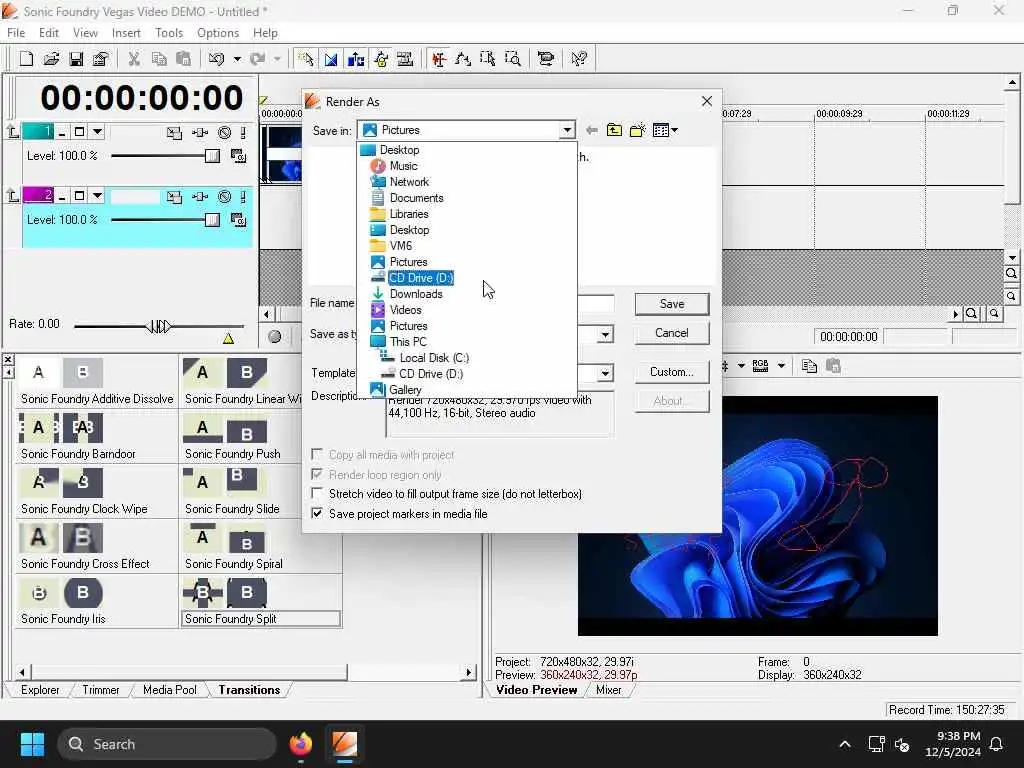1024x768 pixels.
Task: Select the zoom edit tool magnifier icon
Action: pyautogui.click(x=513, y=59)
